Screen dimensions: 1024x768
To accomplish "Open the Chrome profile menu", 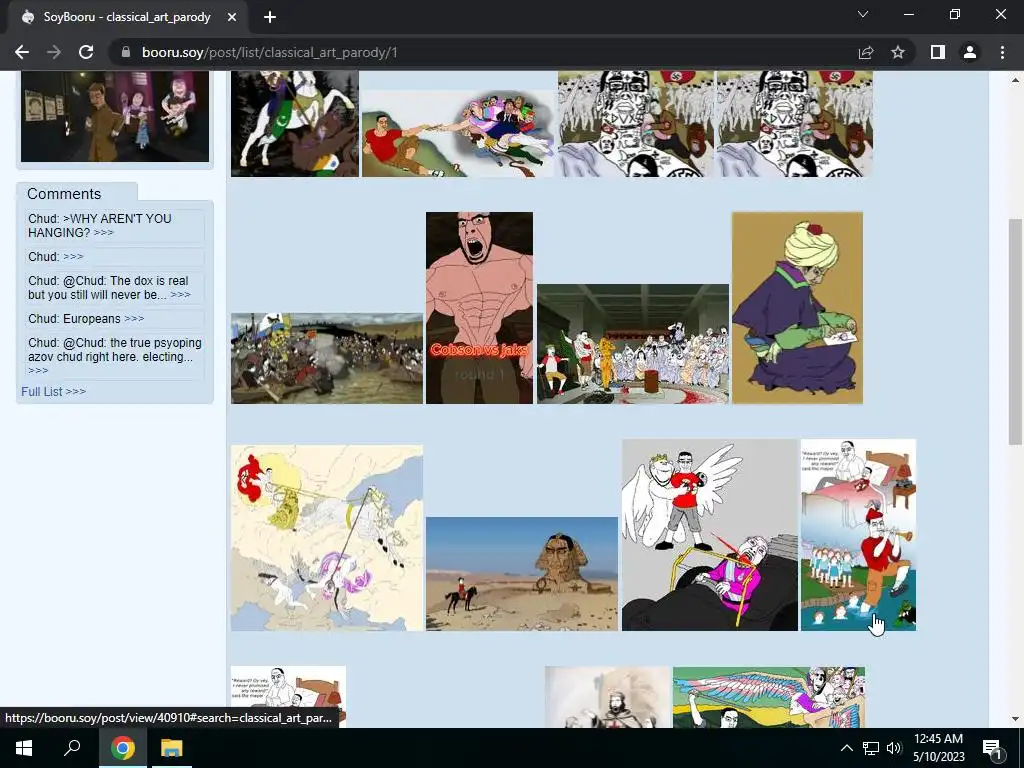I will 970,52.
